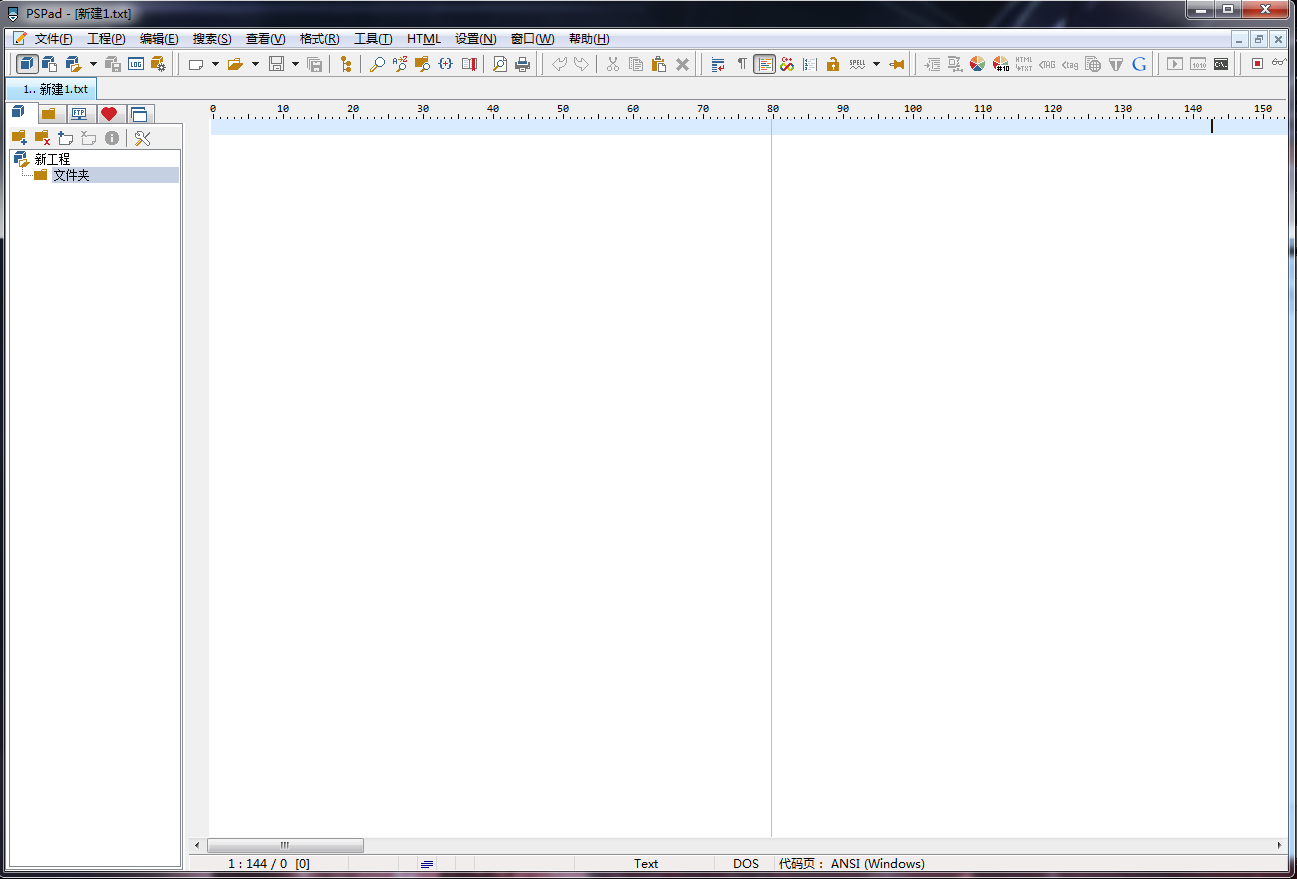This screenshot has height=879, width=1297.
Task: Open the 格式(R) menu
Action: (x=319, y=39)
